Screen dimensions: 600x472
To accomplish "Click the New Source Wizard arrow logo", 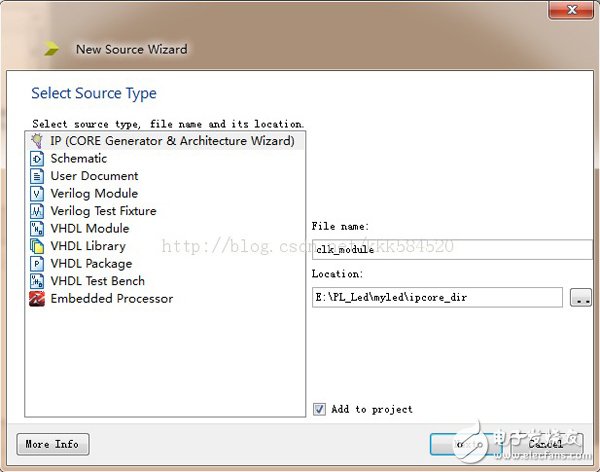I will 51,49.
